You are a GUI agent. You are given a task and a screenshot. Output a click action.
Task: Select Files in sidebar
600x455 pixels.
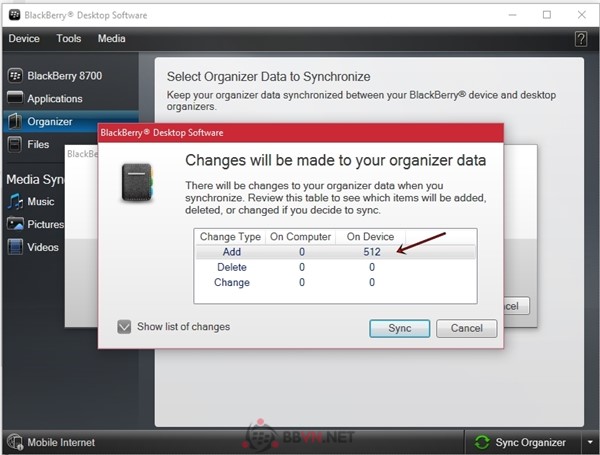click(38, 145)
